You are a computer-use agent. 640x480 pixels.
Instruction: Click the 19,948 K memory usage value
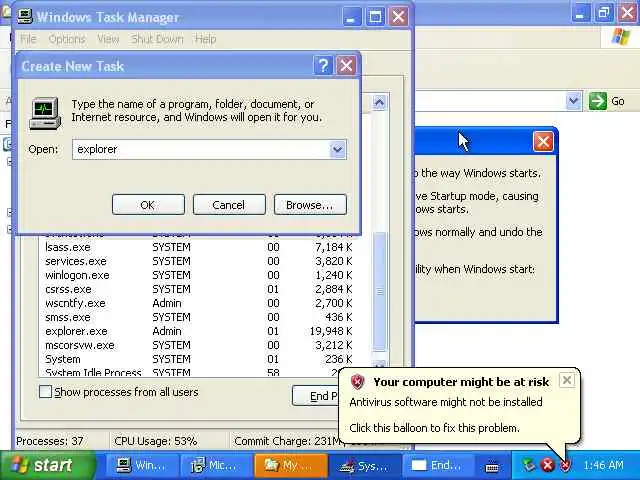(331, 331)
